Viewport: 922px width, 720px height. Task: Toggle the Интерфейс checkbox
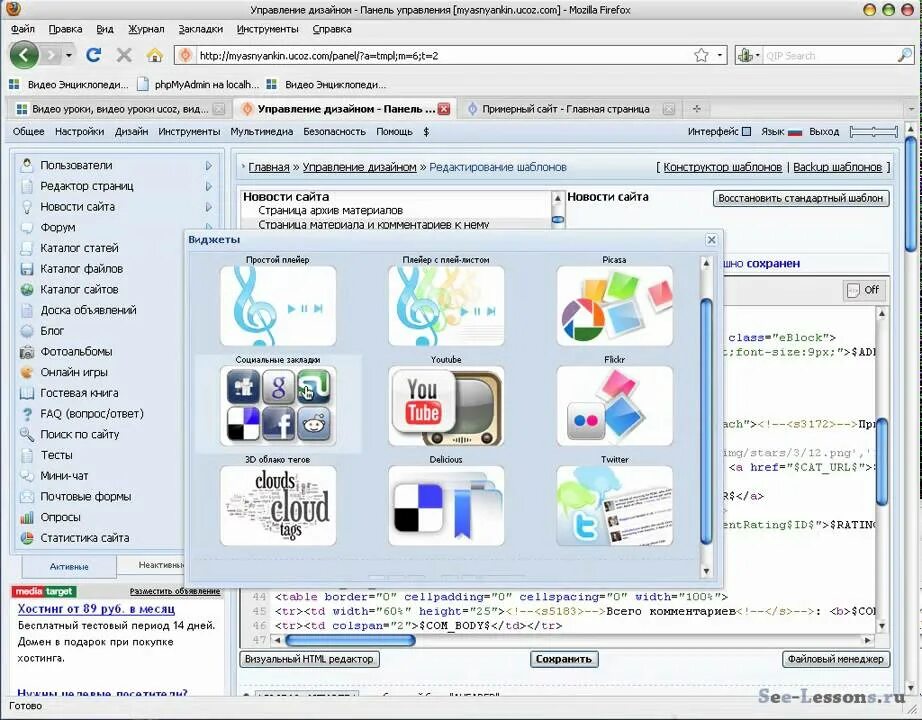click(x=746, y=132)
